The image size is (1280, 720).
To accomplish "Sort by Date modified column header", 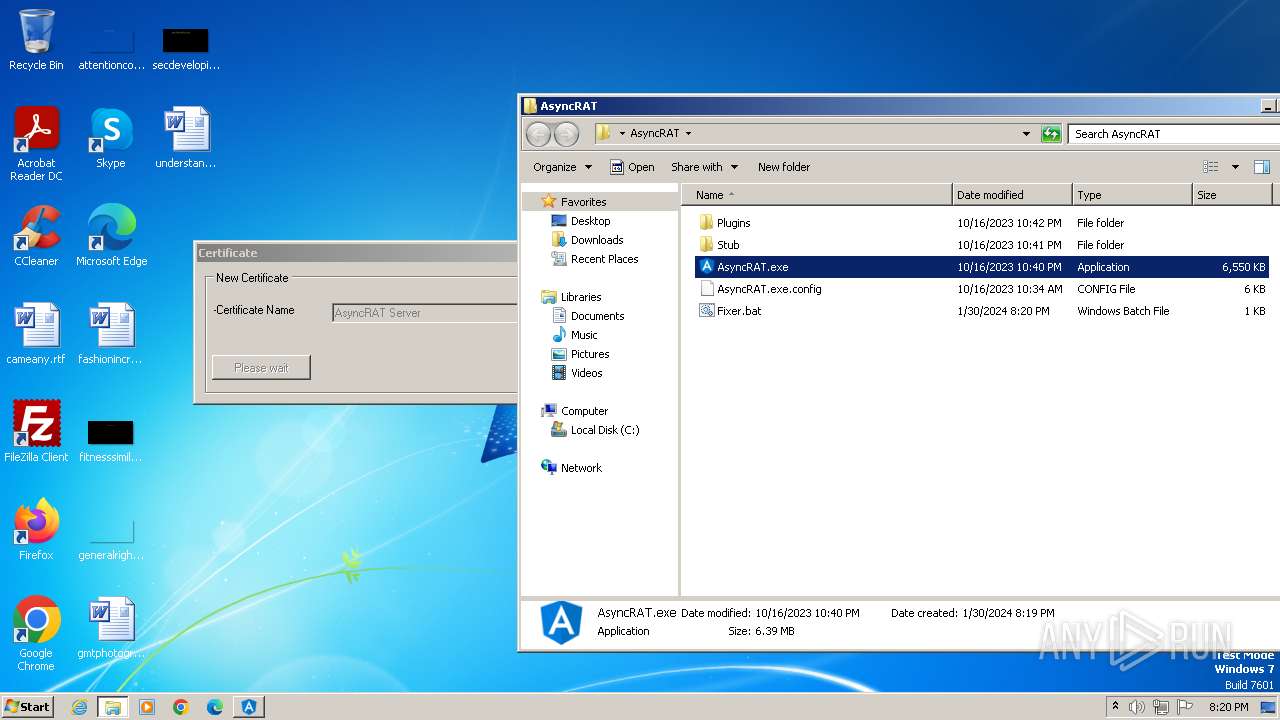I will (x=1012, y=195).
